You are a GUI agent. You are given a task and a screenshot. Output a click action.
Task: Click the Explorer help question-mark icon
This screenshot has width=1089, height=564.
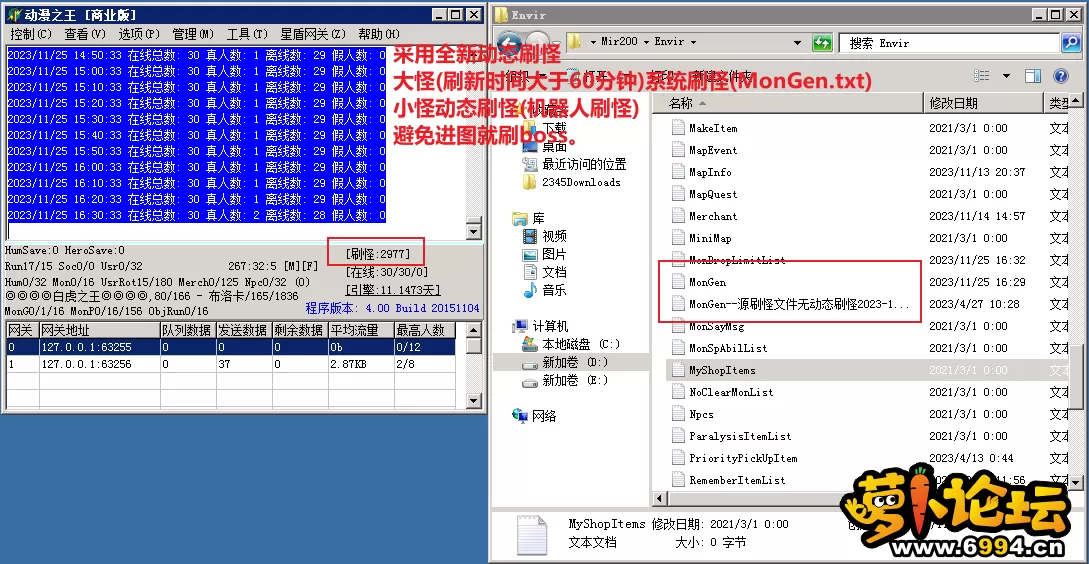click(1061, 76)
